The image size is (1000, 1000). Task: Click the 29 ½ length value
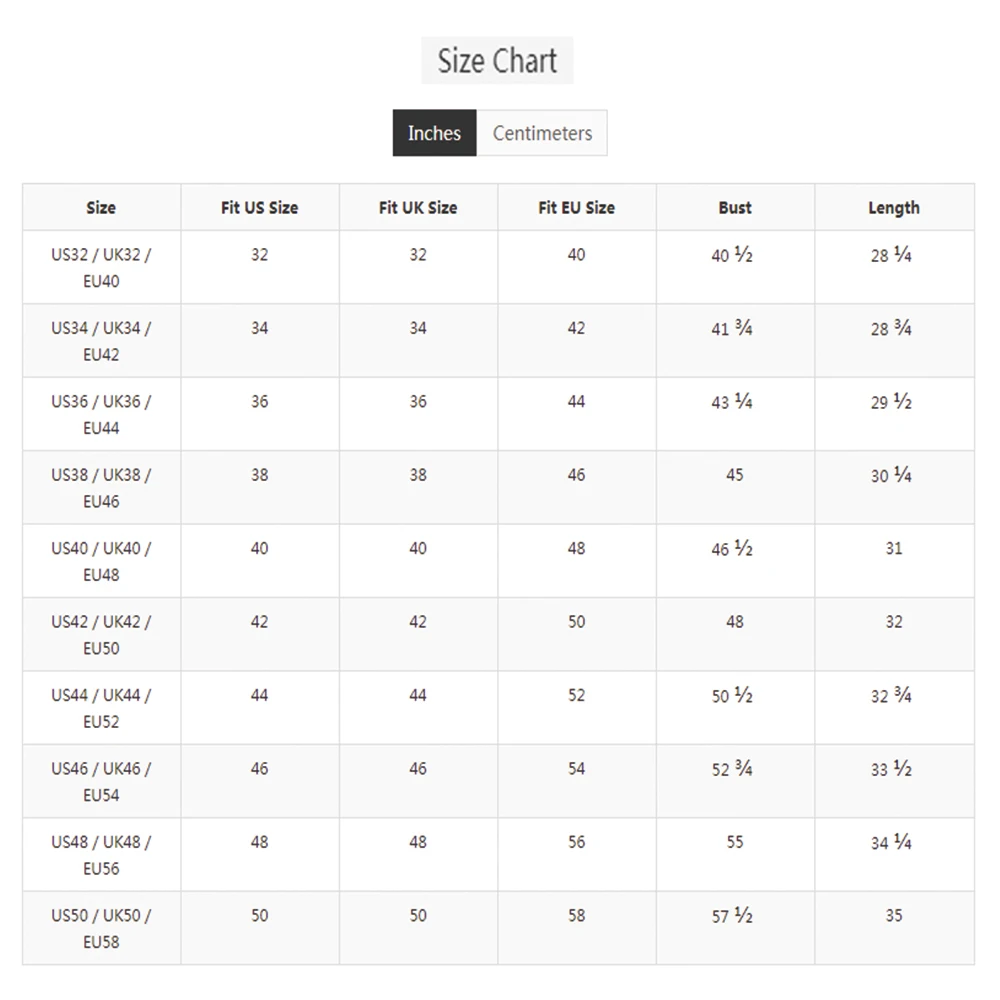tap(892, 401)
